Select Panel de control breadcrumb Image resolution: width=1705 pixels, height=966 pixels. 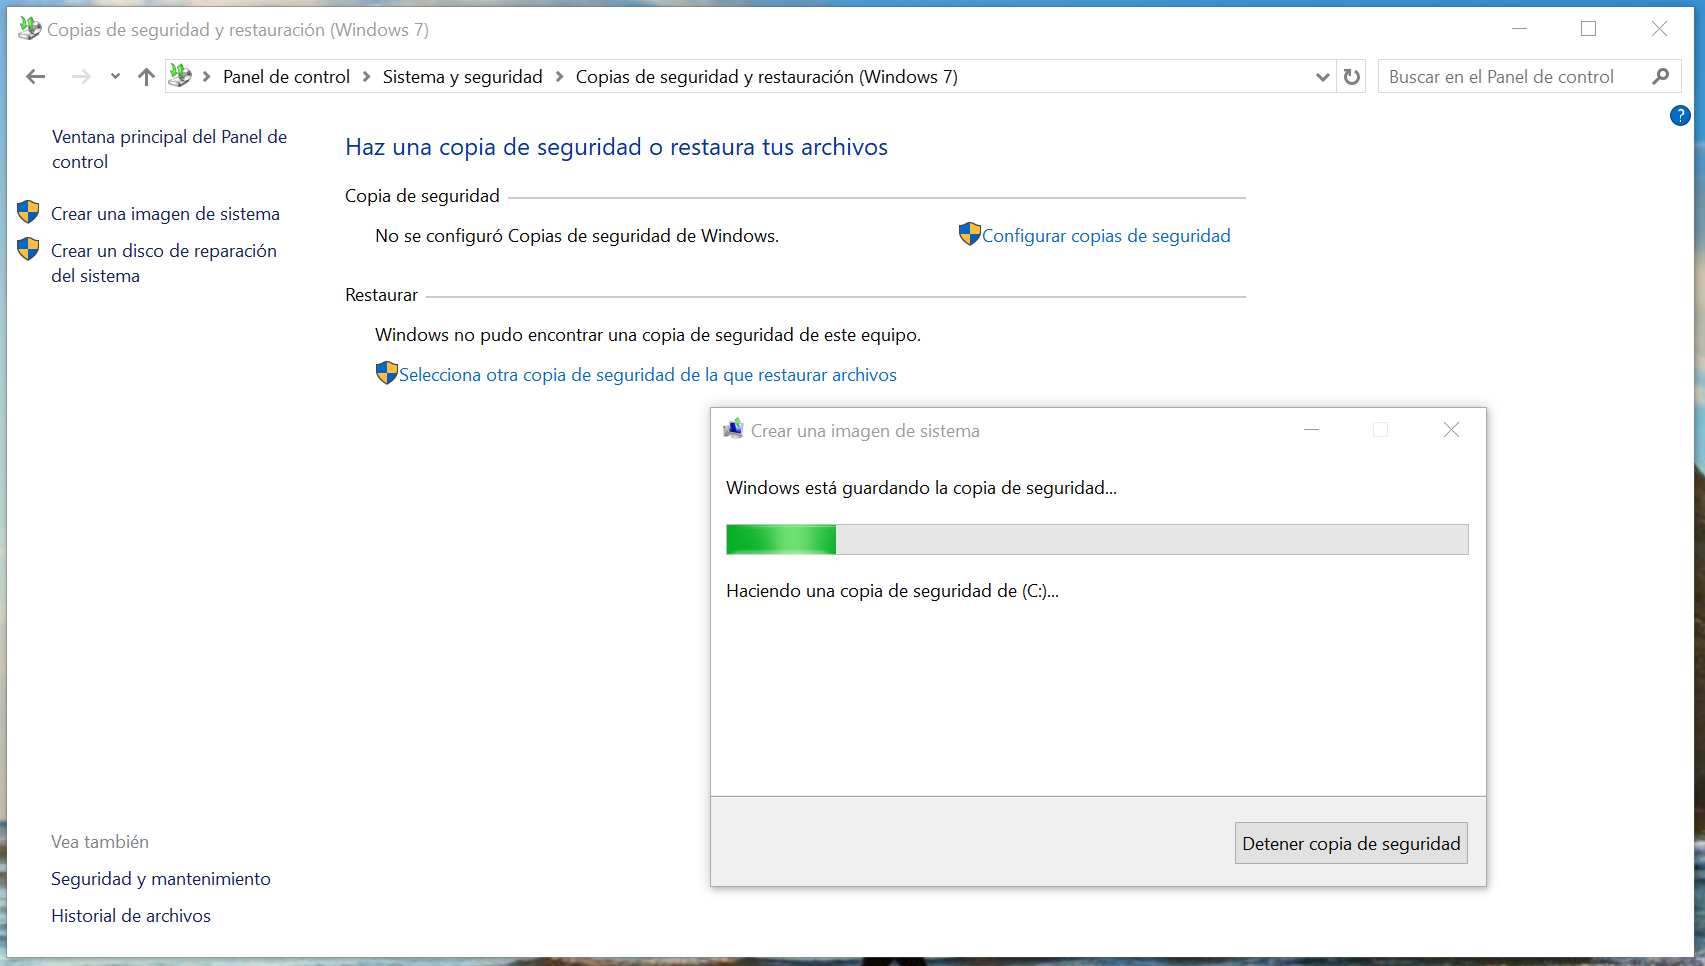[286, 77]
